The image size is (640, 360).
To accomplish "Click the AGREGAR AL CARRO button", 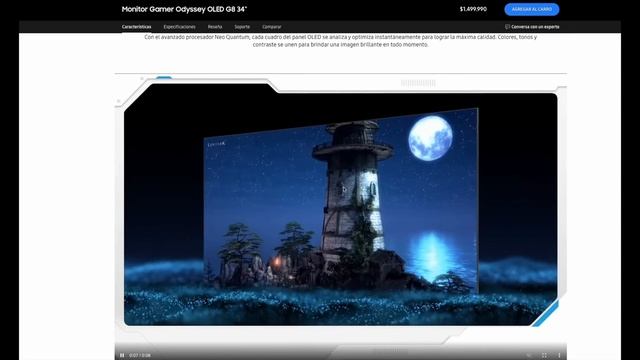I will click(532, 9).
